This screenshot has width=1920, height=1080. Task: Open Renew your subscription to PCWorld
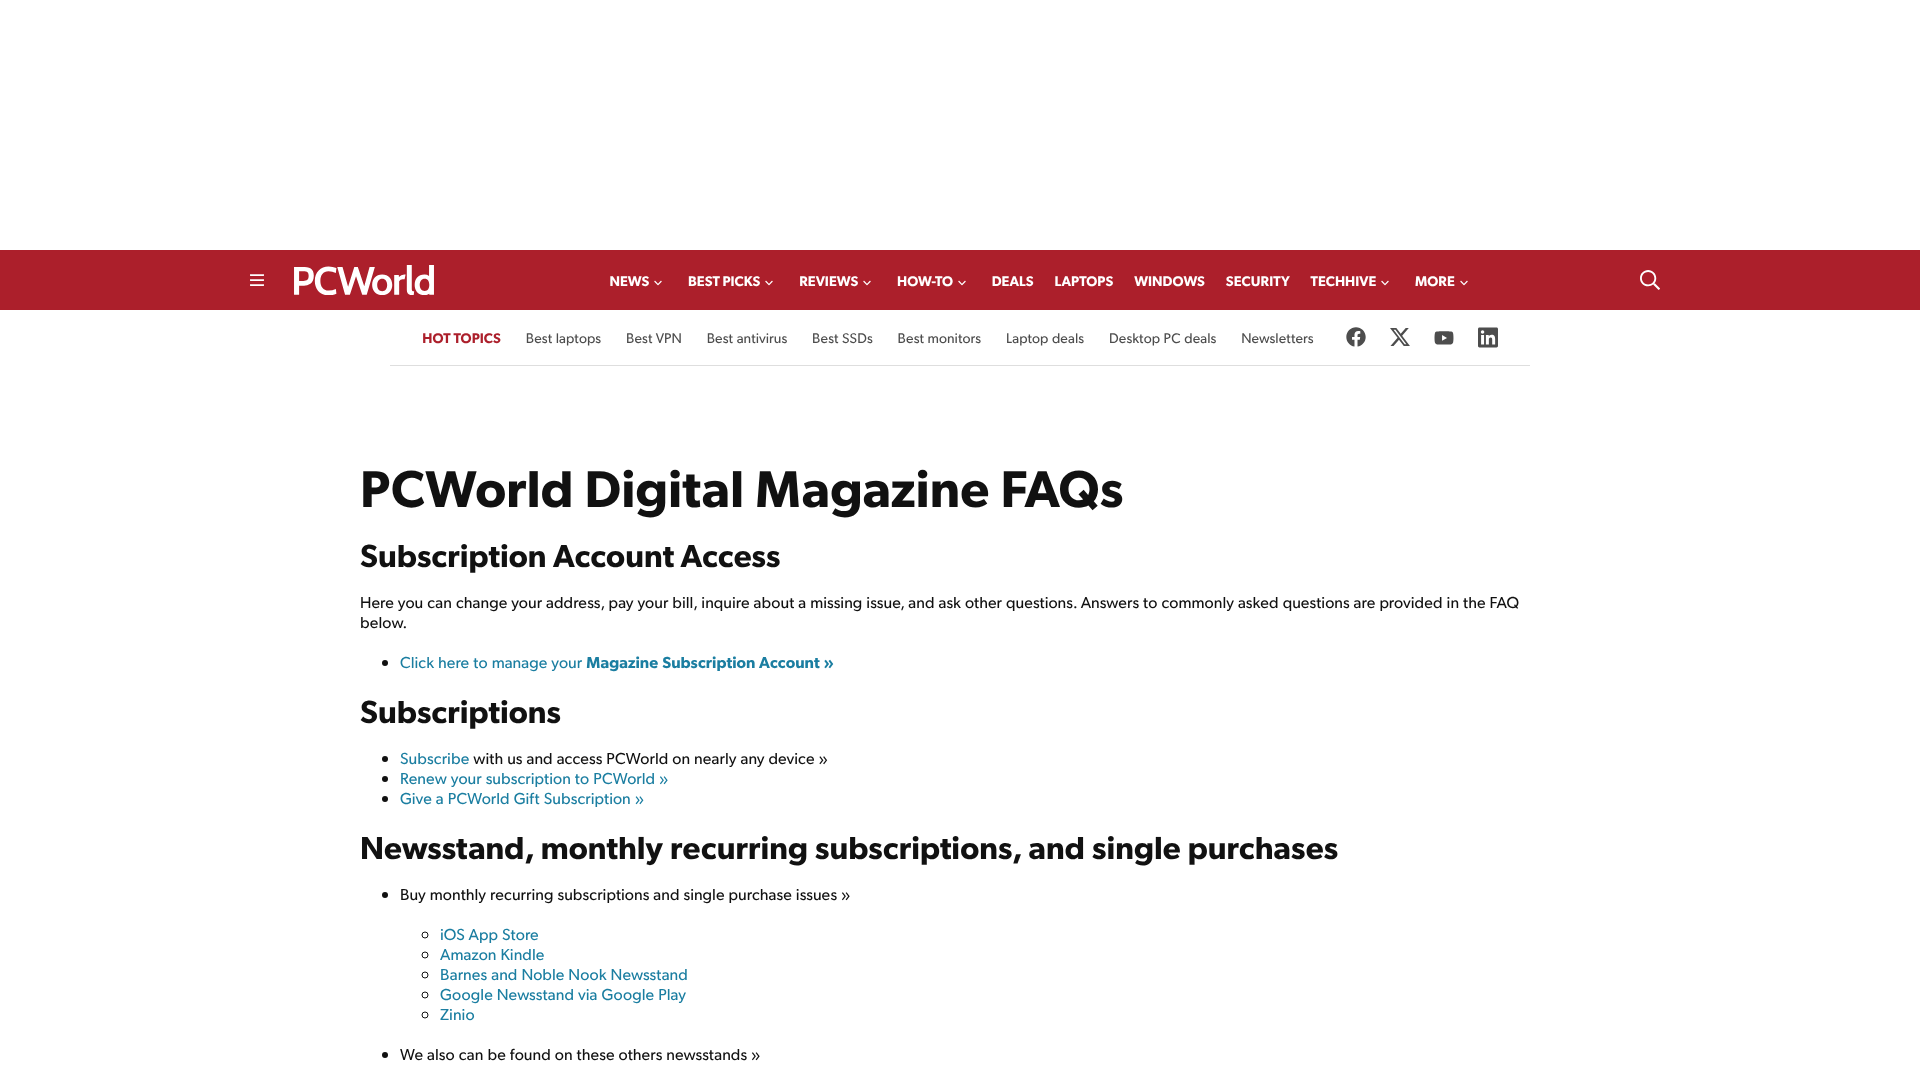point(534,779)
